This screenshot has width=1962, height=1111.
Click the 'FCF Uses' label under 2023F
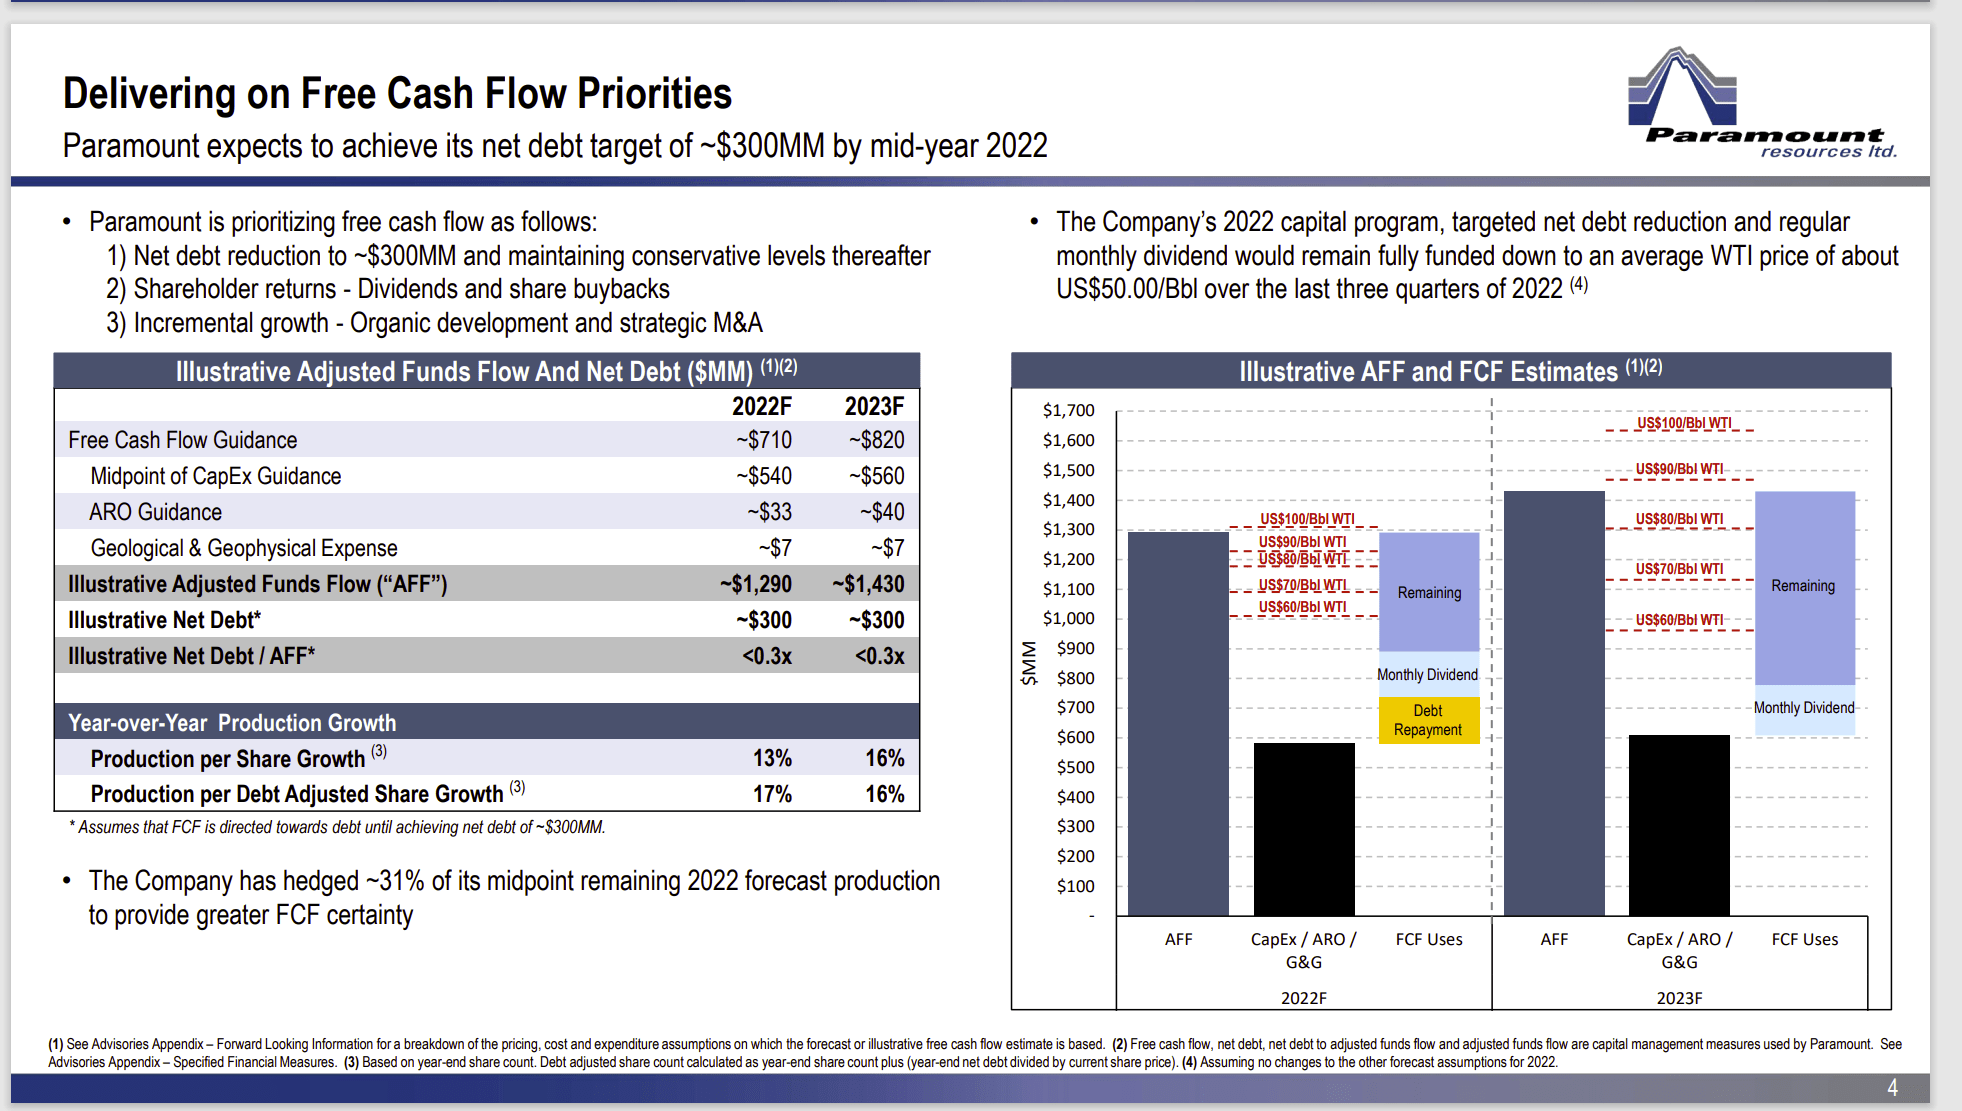1805,939
